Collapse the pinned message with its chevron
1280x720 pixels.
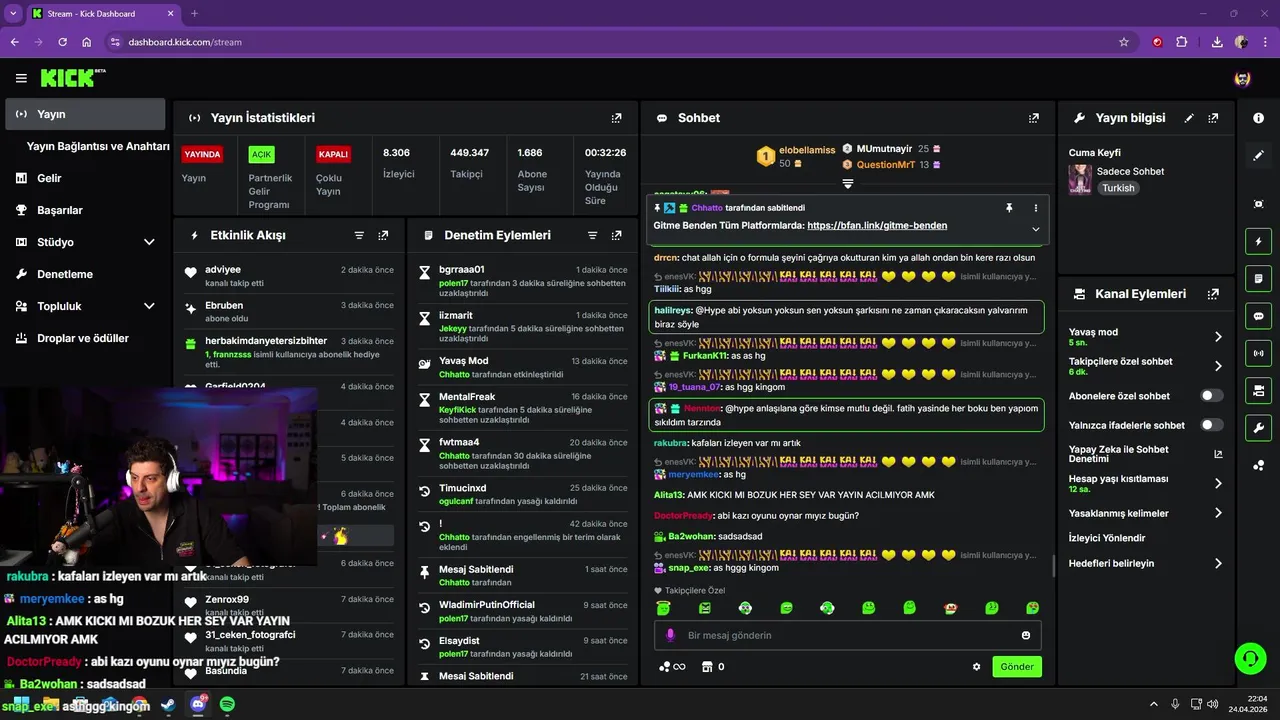tap(1036, 229)
